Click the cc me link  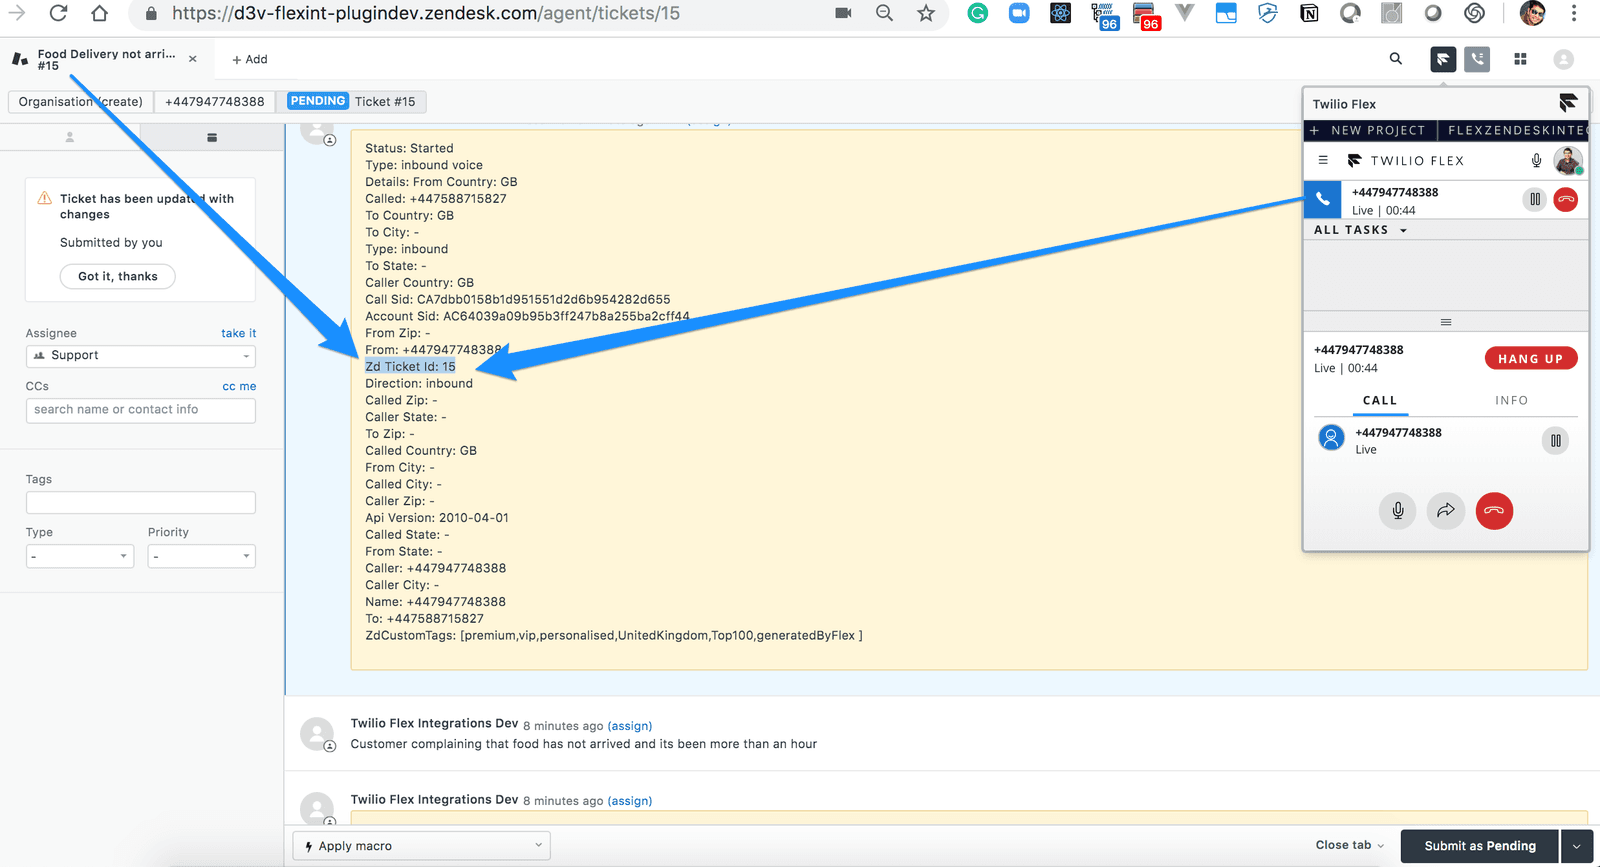[239, 386]
